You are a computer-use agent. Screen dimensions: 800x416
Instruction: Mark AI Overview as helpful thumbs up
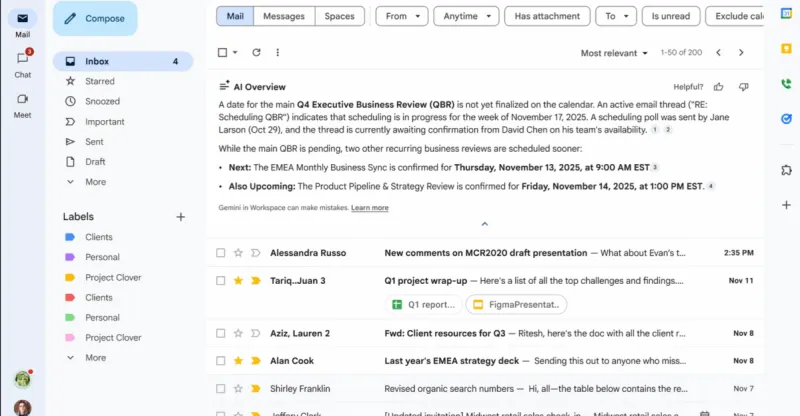coord(719,87)
